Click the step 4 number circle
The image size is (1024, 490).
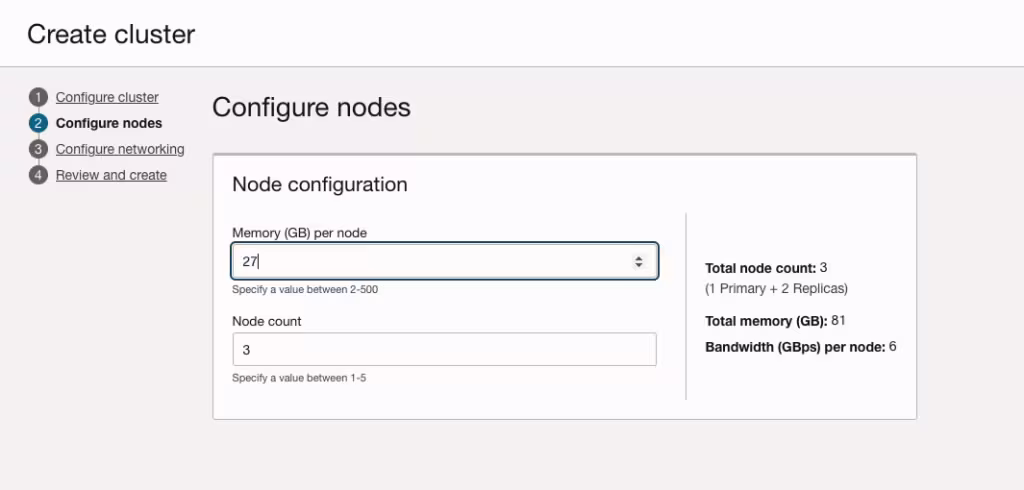38,175
